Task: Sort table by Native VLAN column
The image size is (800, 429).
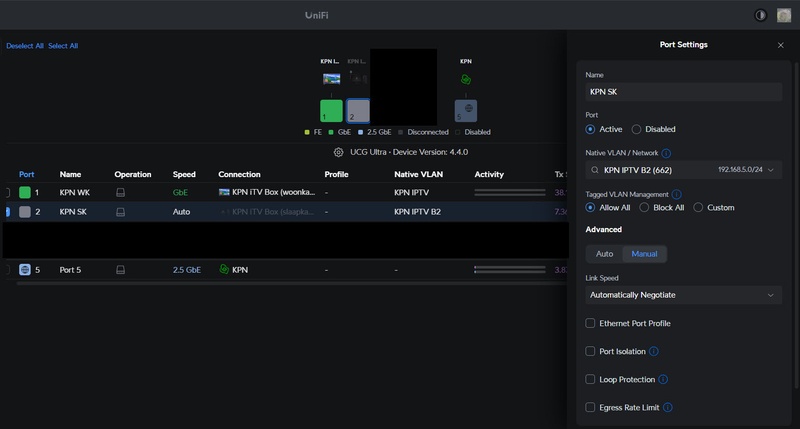Action: [x=418, y=174]
